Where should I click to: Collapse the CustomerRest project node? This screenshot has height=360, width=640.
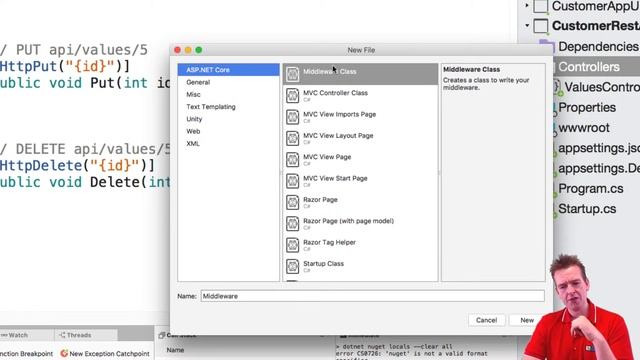[x=527, y=25]
